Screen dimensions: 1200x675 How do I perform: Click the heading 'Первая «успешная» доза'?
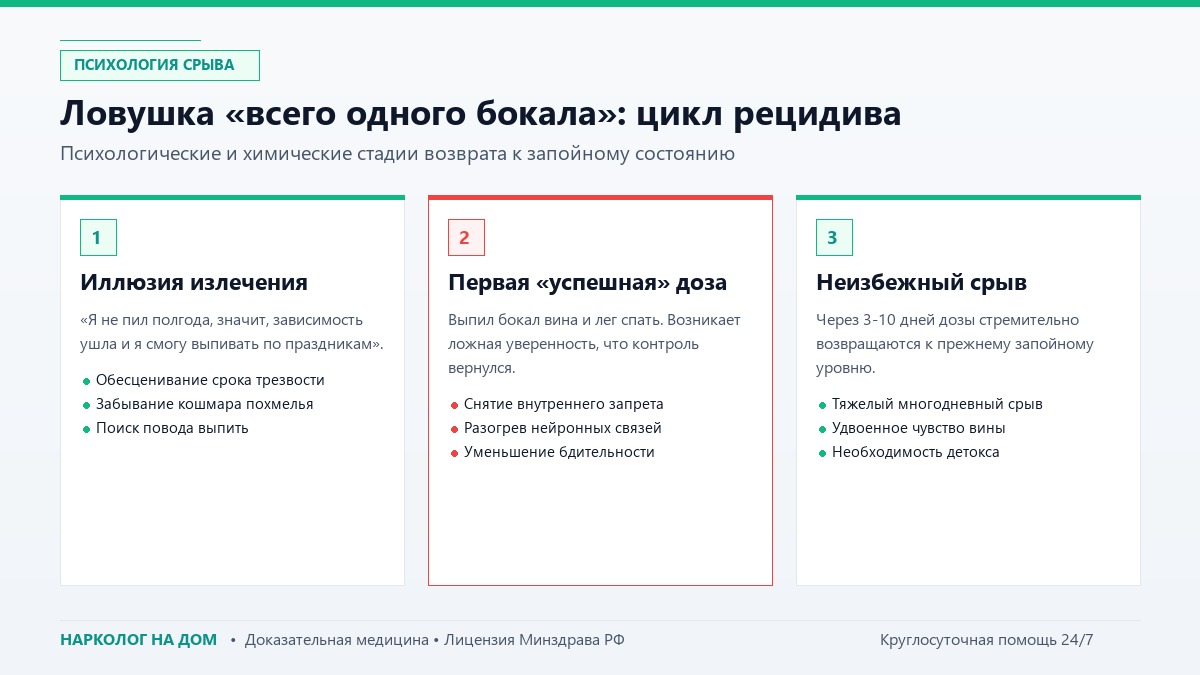pyautogui.click(x=587, y=282)
